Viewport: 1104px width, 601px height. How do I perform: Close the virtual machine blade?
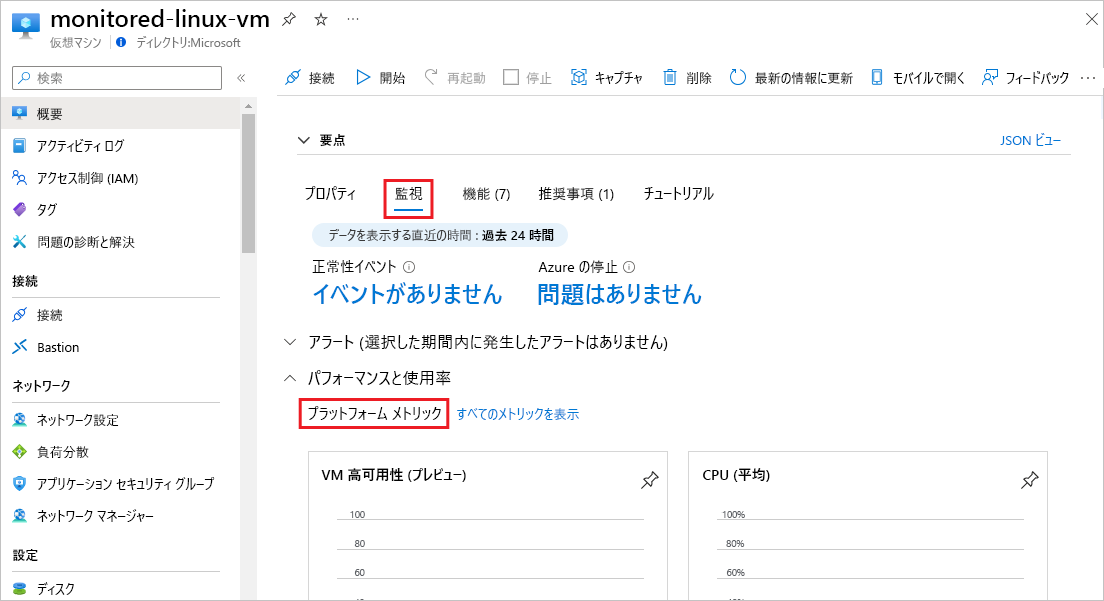1091,20
